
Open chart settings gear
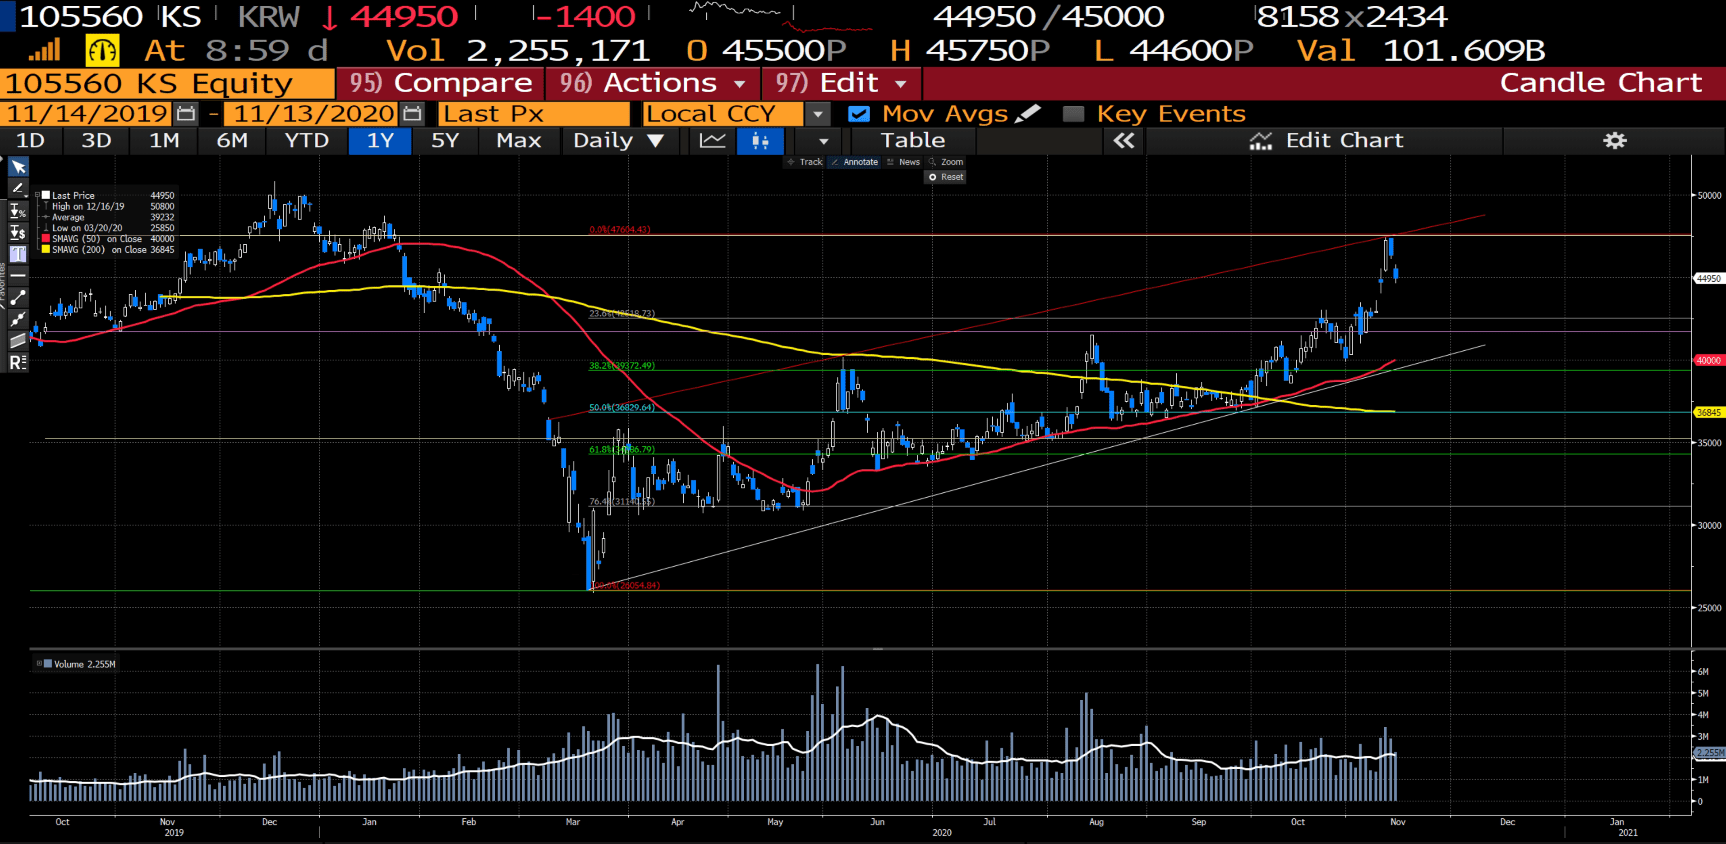point(1615,141)
